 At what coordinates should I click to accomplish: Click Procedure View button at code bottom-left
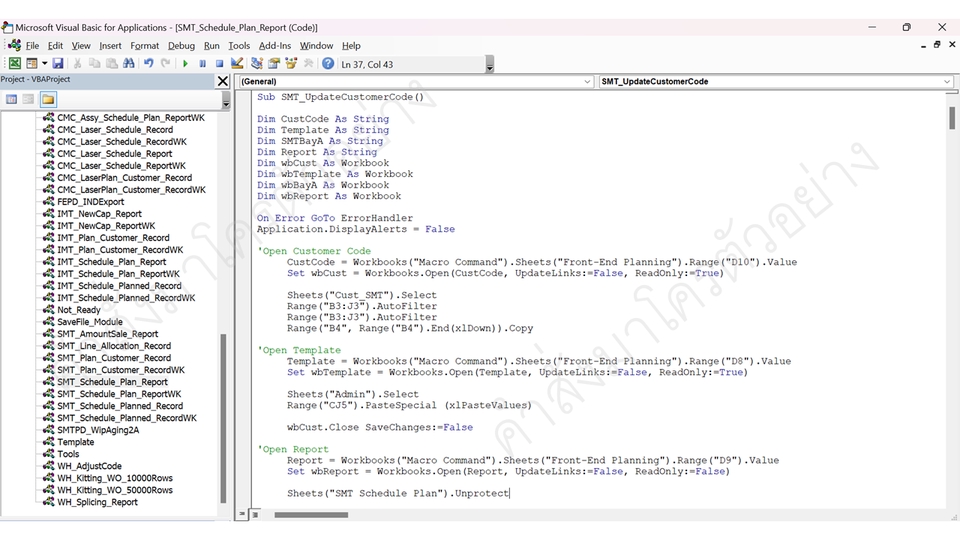pos(242,514)
